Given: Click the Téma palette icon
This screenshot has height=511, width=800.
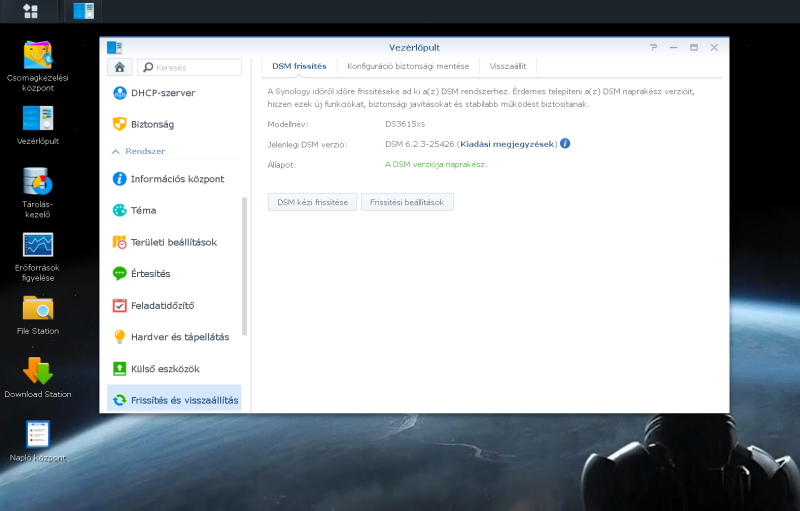Looking at the screenshot, I should [x=119, y=210].
